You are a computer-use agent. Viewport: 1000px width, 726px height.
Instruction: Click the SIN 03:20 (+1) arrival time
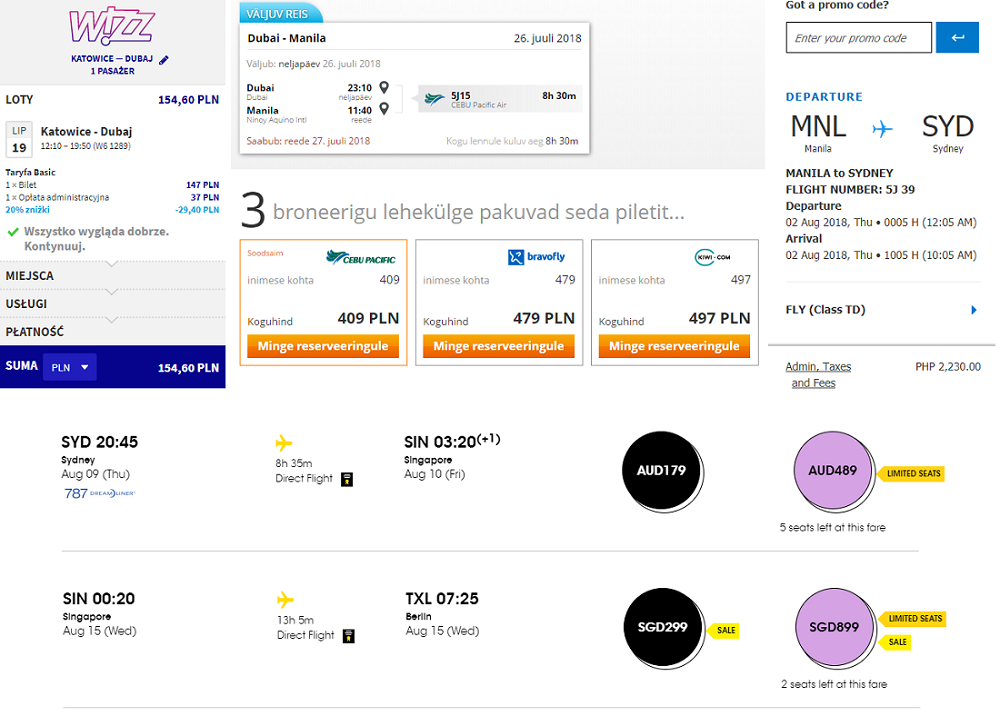(x=452, y=441)
